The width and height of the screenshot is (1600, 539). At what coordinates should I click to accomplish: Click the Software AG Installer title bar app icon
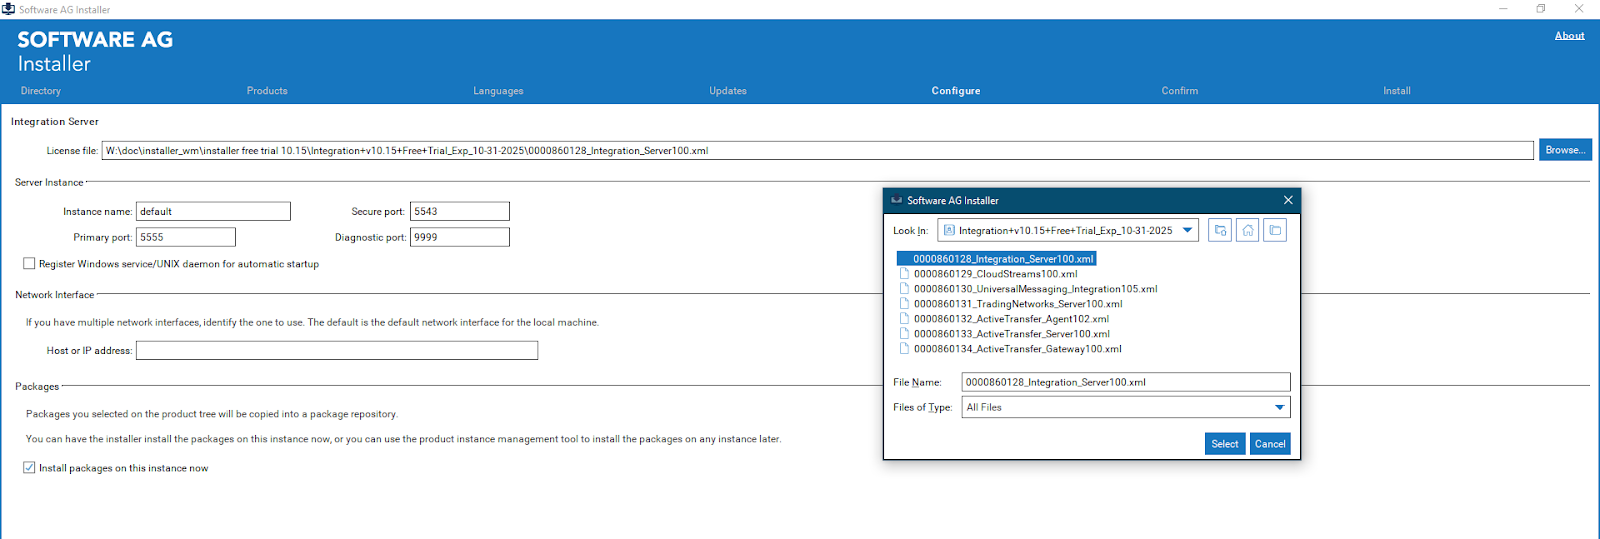pyautogui.click(x=8, y=9)
